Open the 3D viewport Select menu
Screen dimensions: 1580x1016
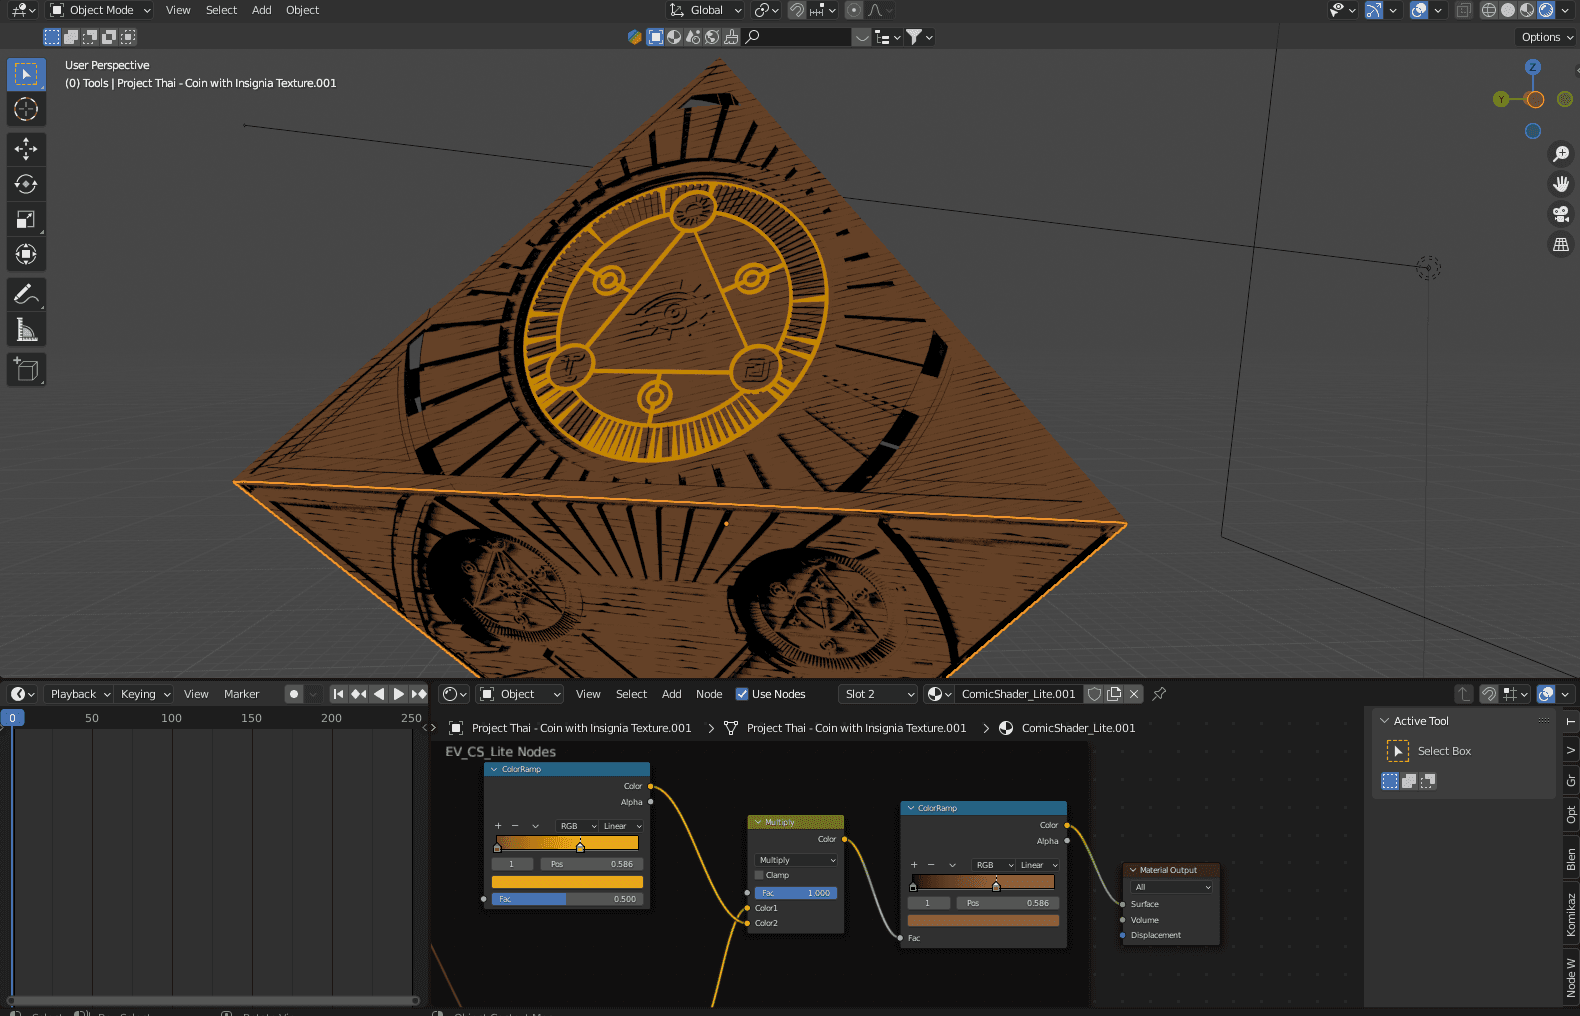221,10
